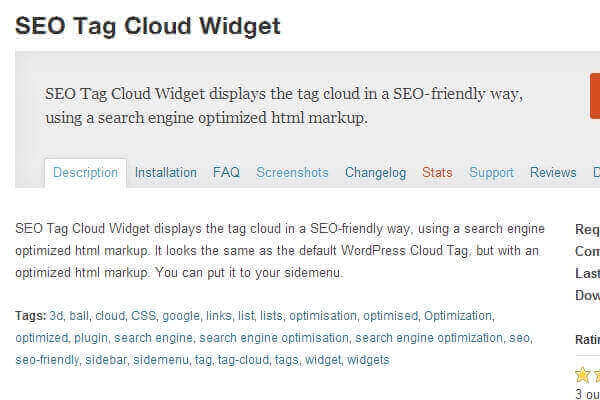The height and width of the screenshot is (400, 600).
Task: Click the gold rating star icon
Action: (583, 375)
